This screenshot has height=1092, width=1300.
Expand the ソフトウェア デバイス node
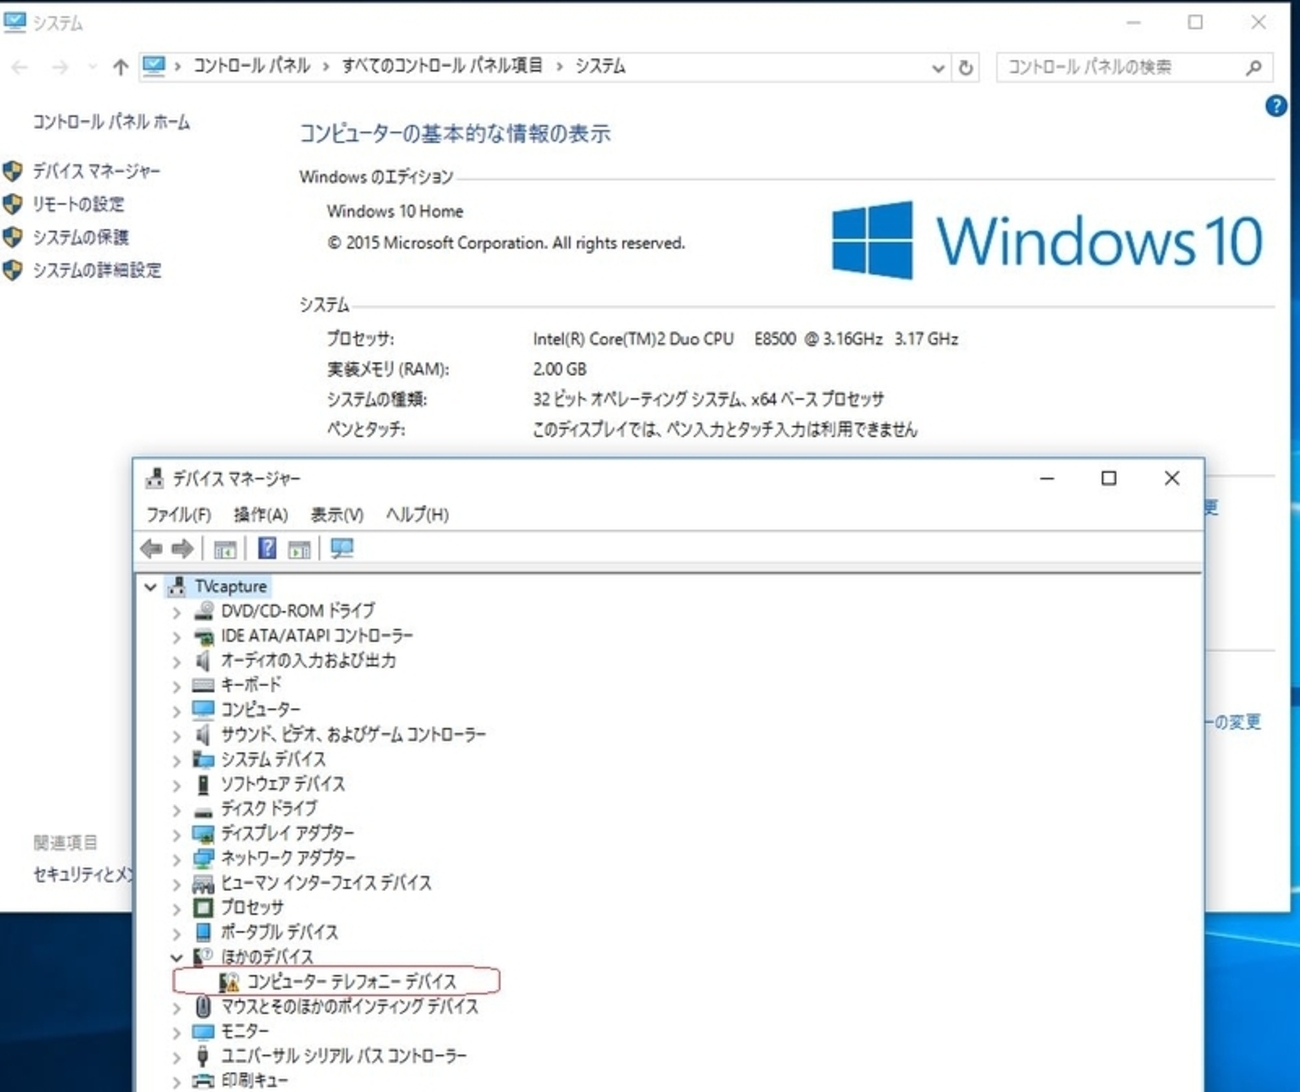pyautogui.click(x=176, y=784)
